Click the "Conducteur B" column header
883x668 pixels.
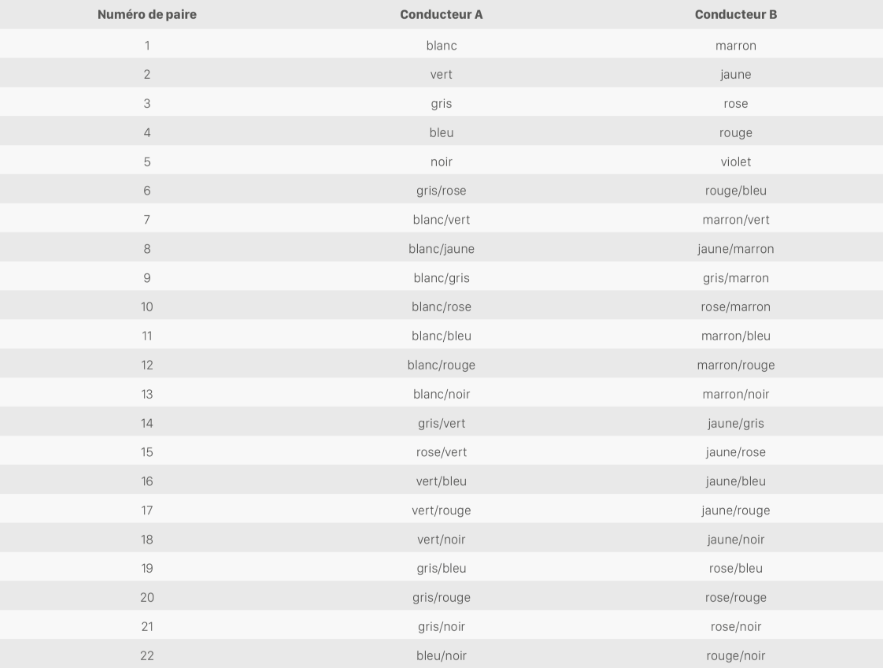pos(735,15)
